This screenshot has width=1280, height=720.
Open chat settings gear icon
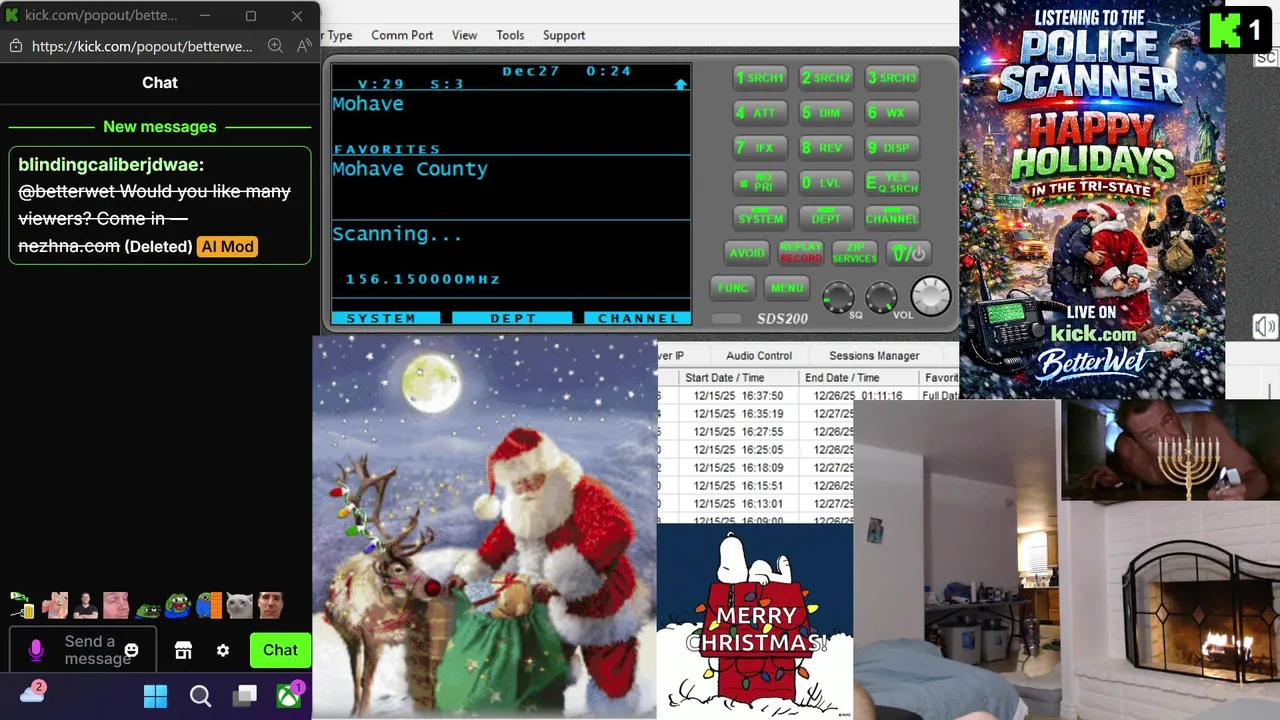click(x=223, y=650)
